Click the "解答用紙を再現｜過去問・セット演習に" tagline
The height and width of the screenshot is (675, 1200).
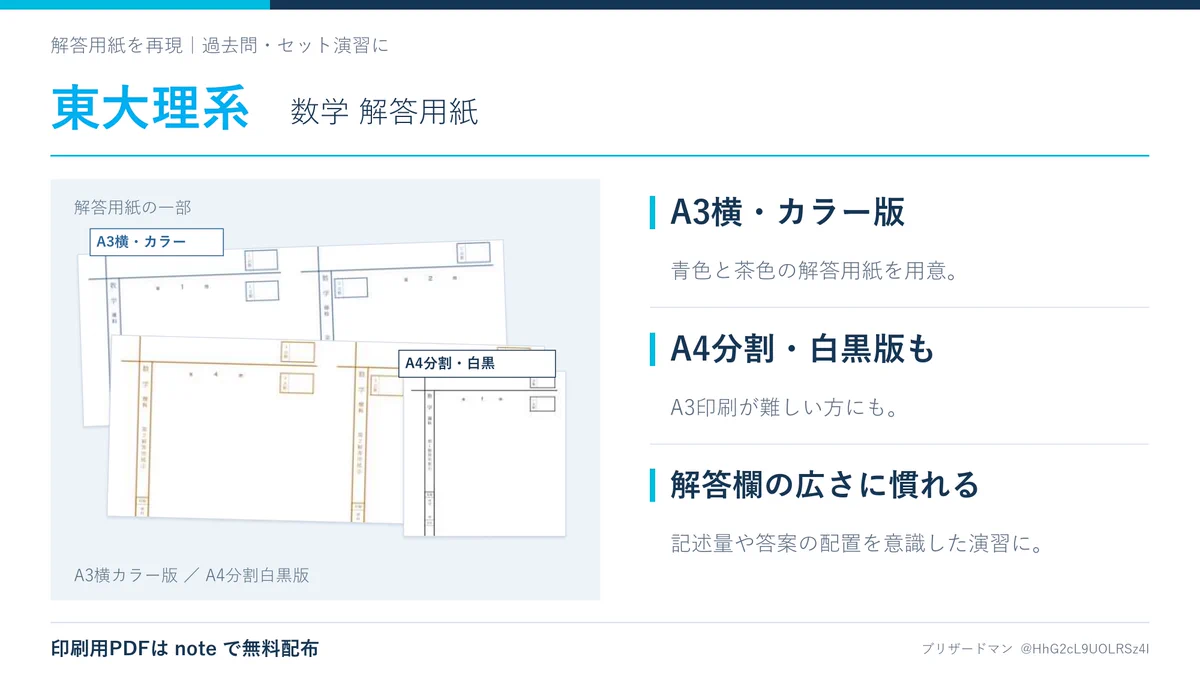pos(219,45)
